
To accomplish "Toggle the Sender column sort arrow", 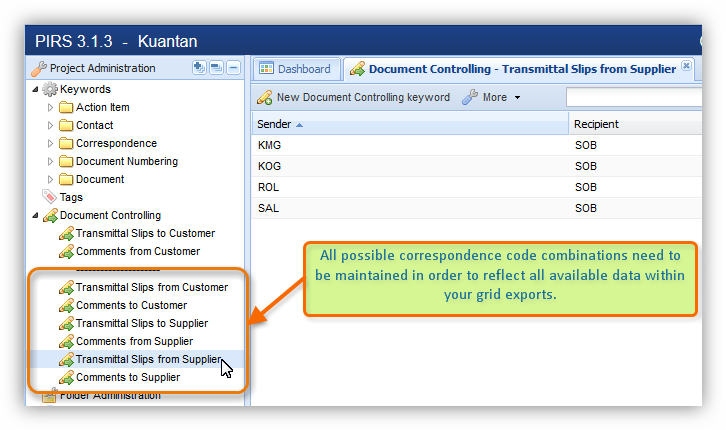I will pyautogui.click(x=299, y=125).
